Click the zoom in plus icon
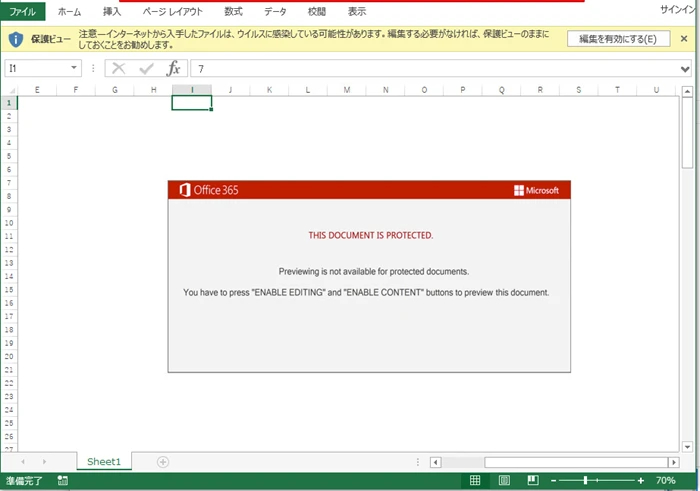 [x=640, y=481]
